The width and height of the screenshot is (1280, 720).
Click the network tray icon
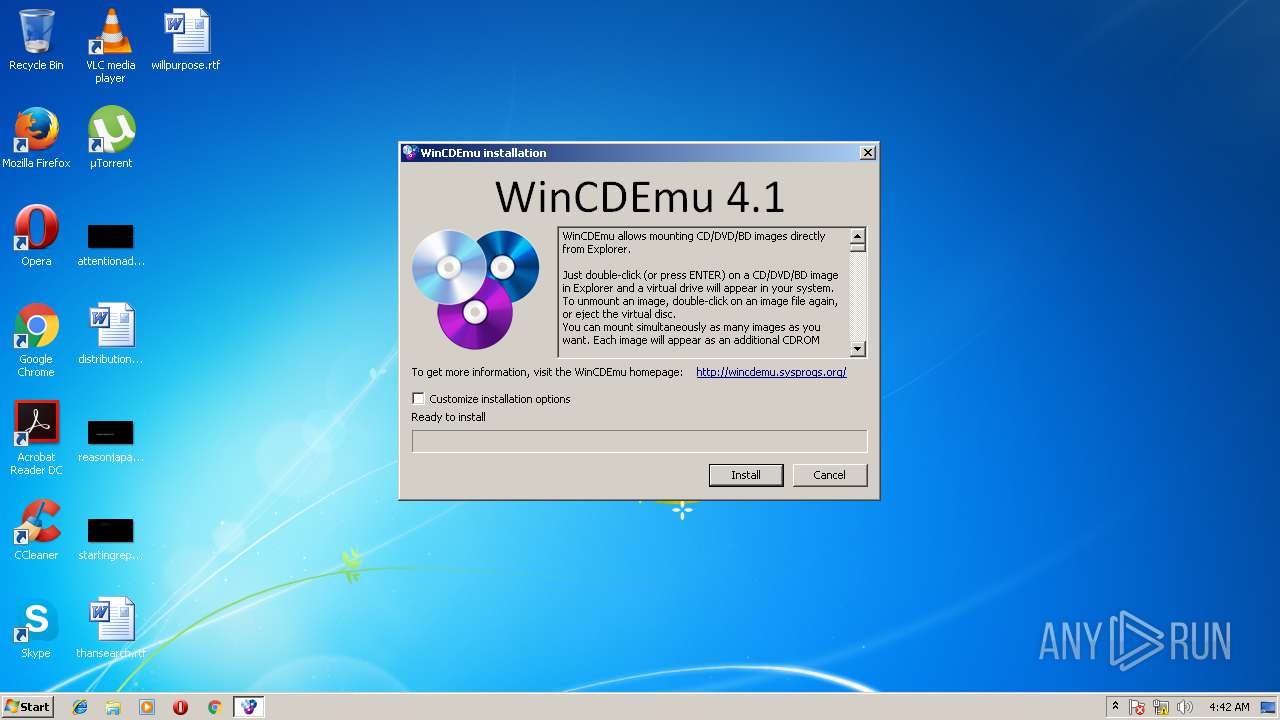1161,707
